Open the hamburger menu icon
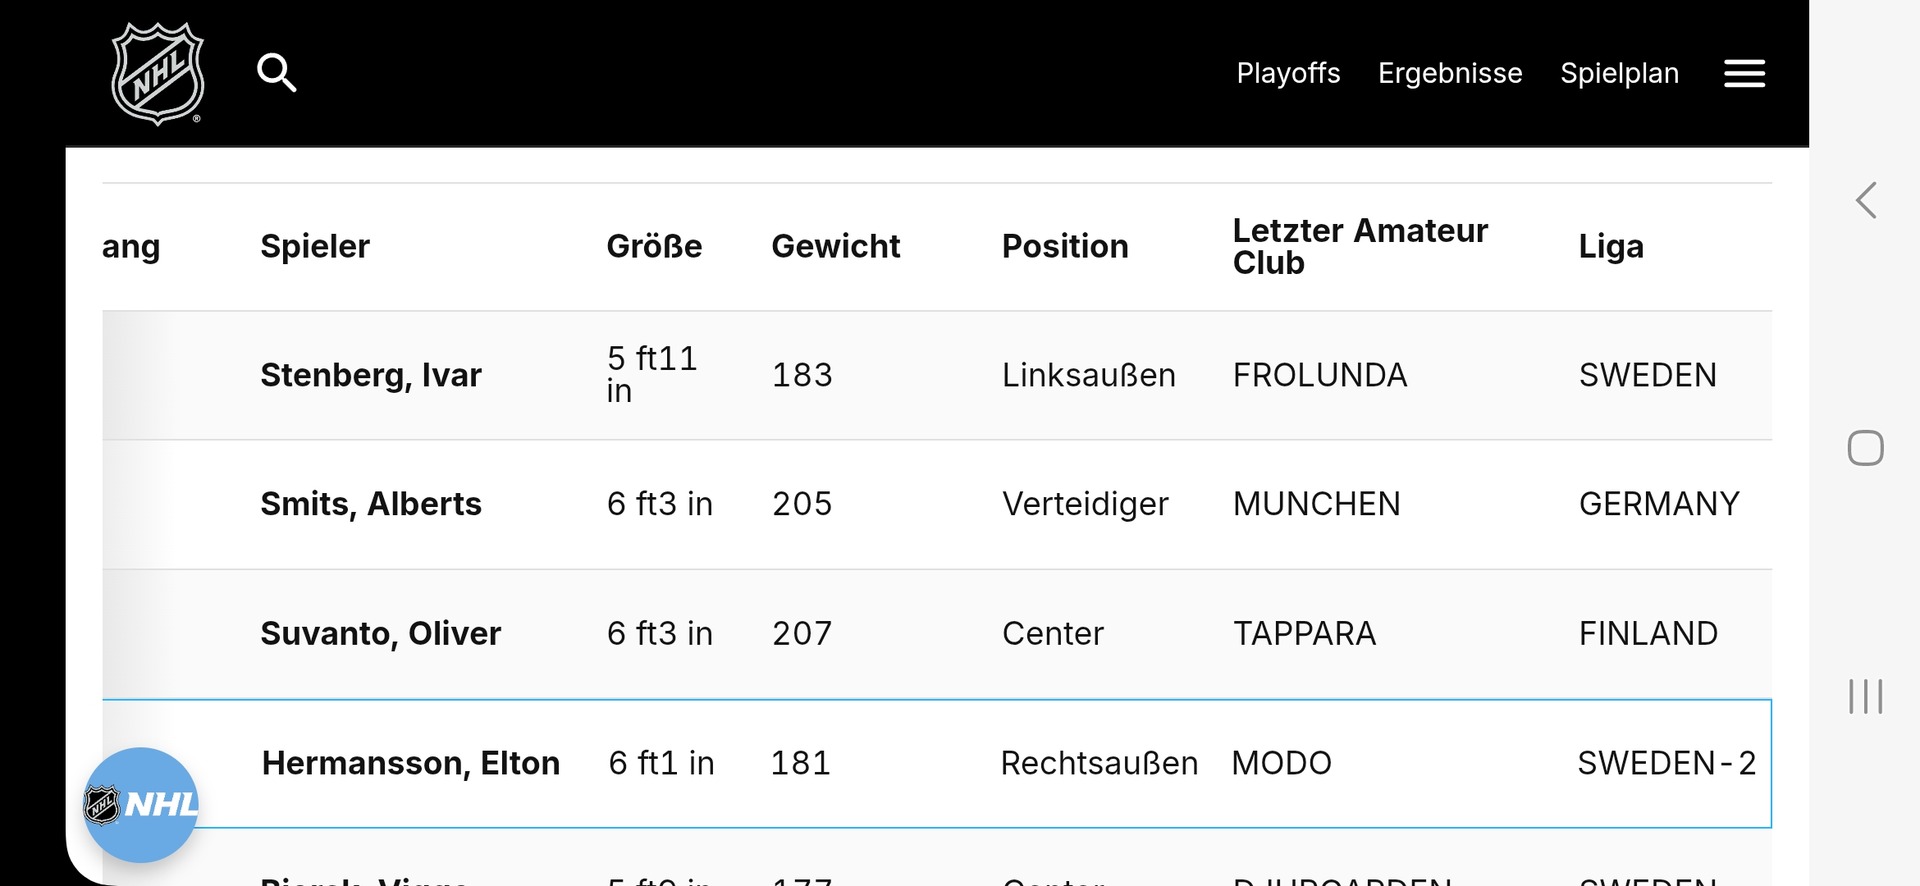Image resolution: width=1920 pixels, height=886 pixels. tap(1744, 73)
